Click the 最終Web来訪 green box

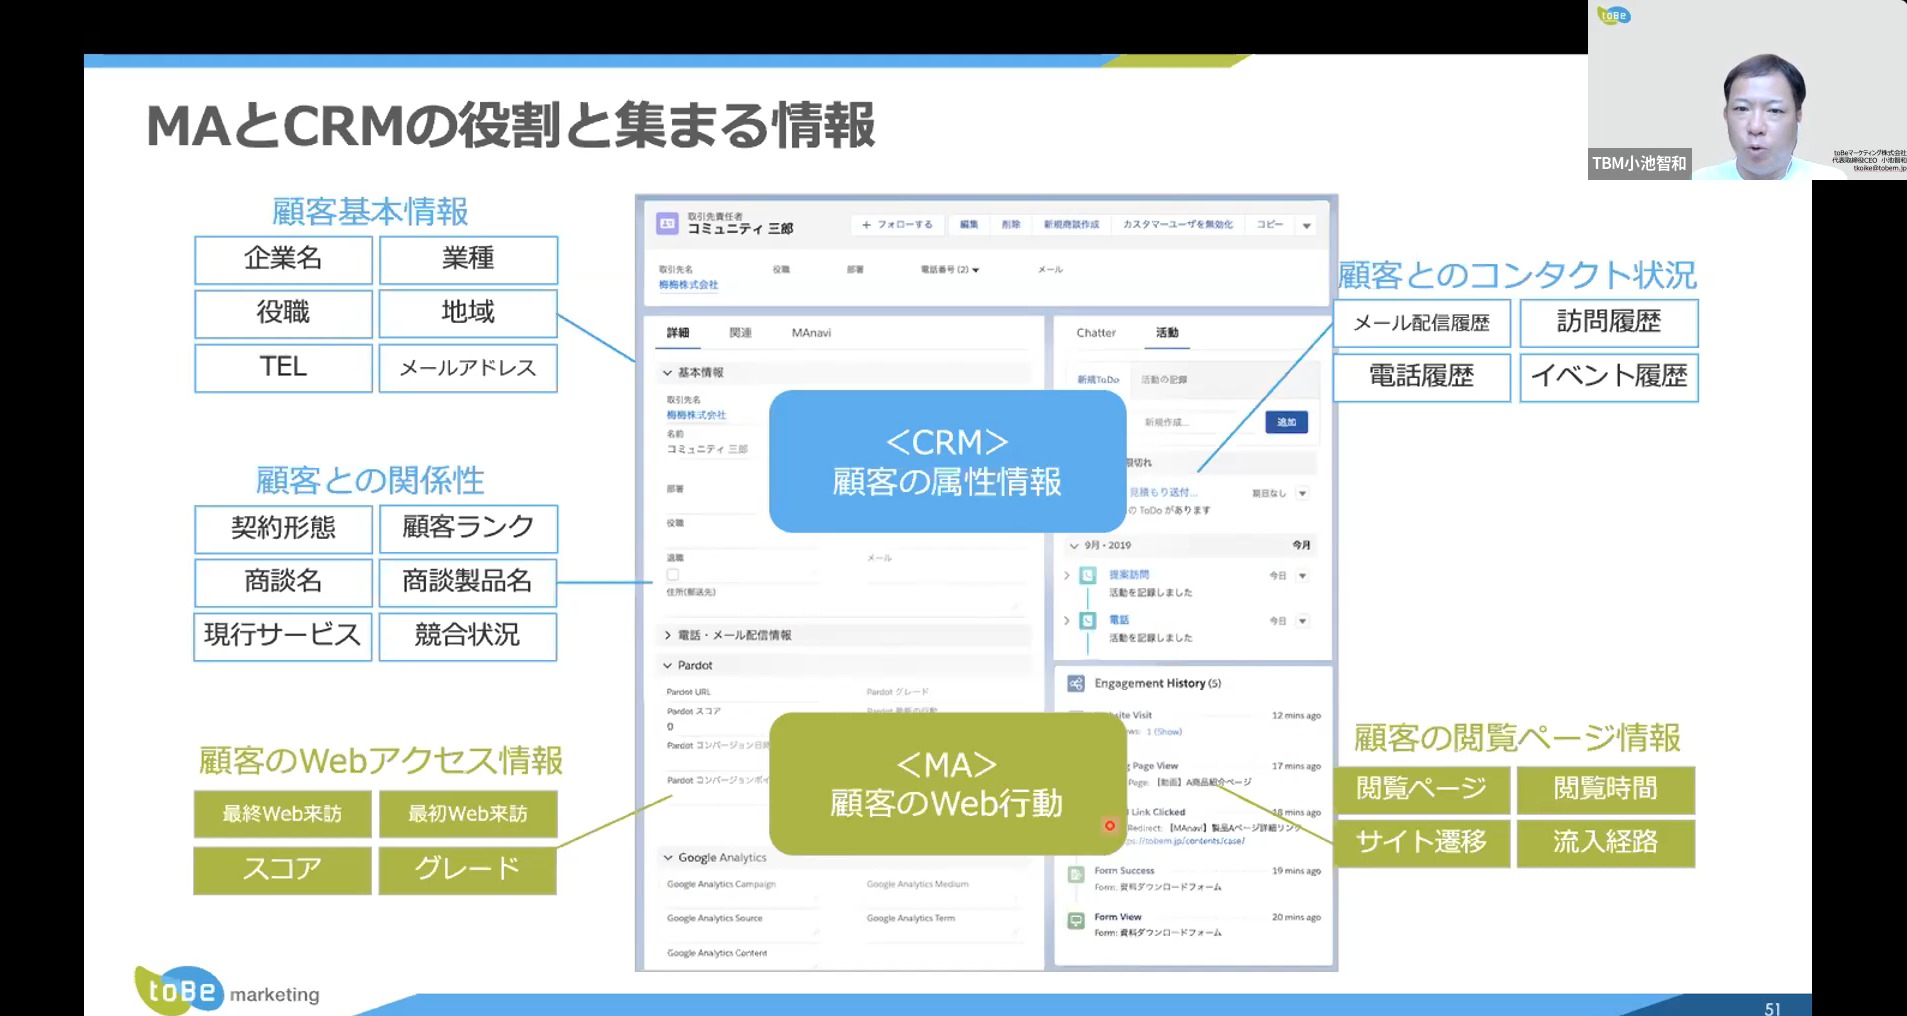(x=282, y=814)
